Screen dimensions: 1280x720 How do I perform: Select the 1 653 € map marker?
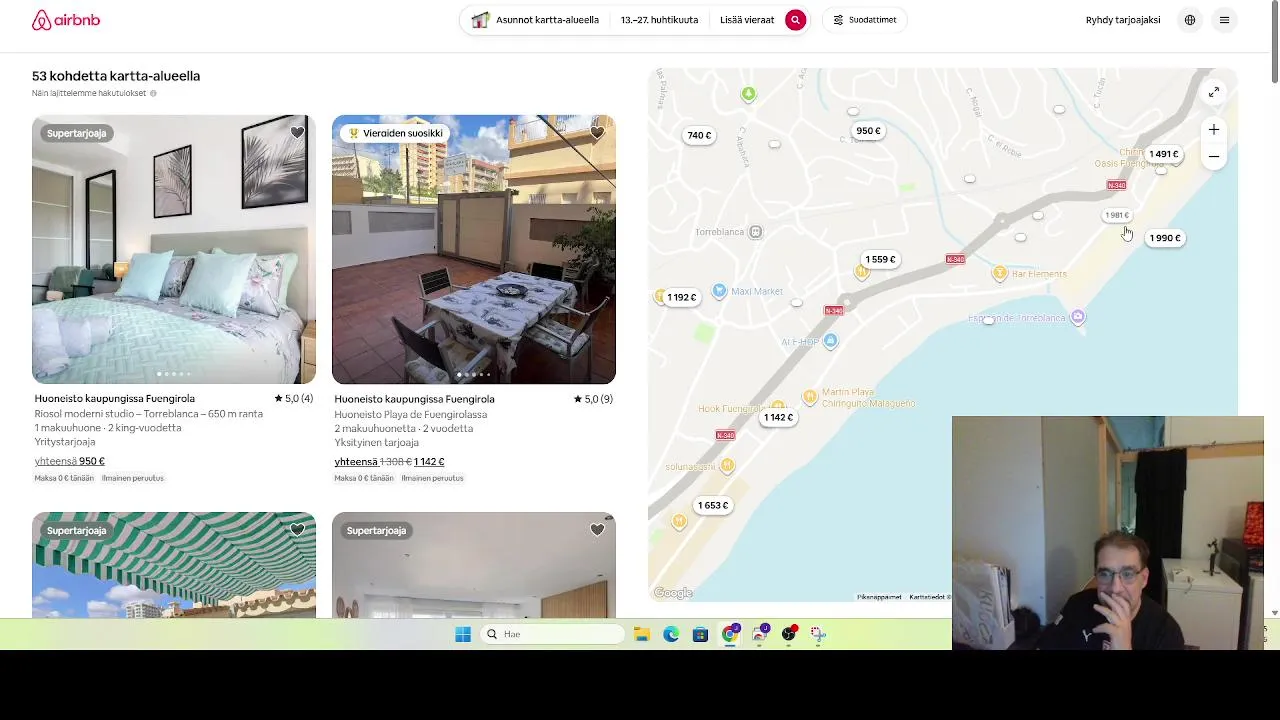pyautogui.click(x=713, y=505)
